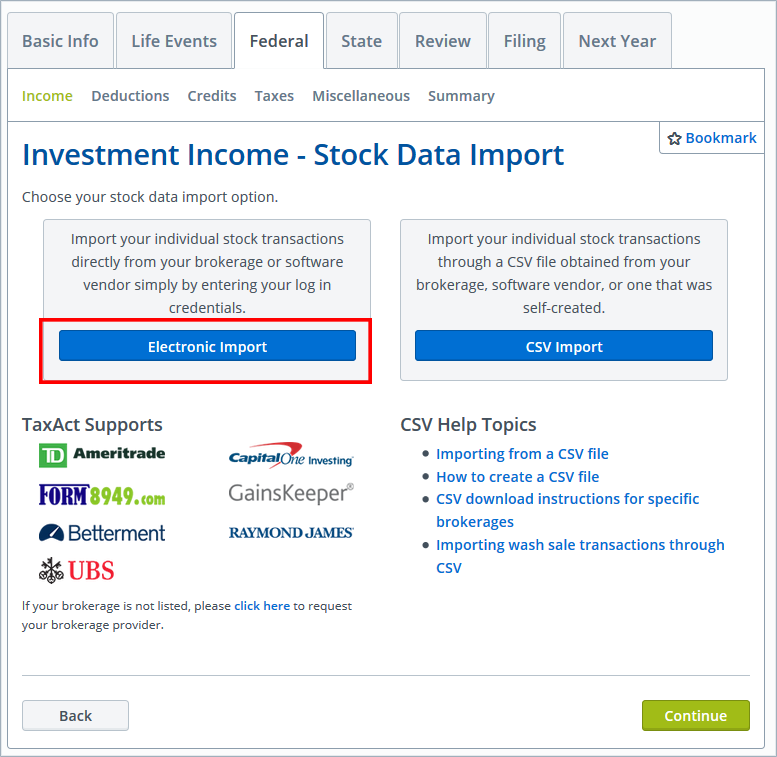Open the State tab

click(x=362, y=41)
